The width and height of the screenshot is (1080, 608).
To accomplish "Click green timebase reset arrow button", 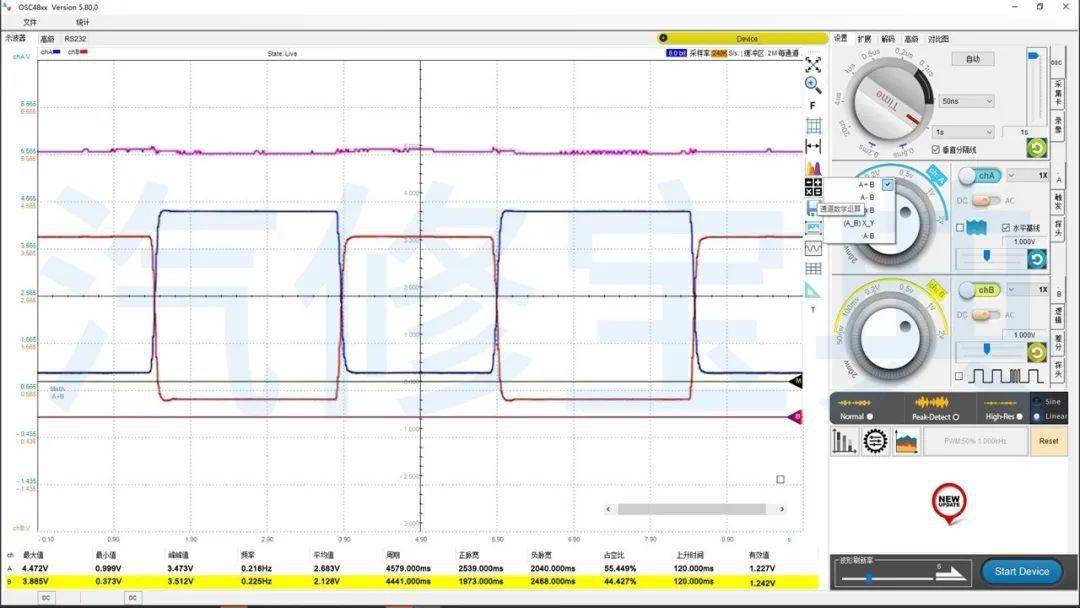I will tap(1037, 147).
